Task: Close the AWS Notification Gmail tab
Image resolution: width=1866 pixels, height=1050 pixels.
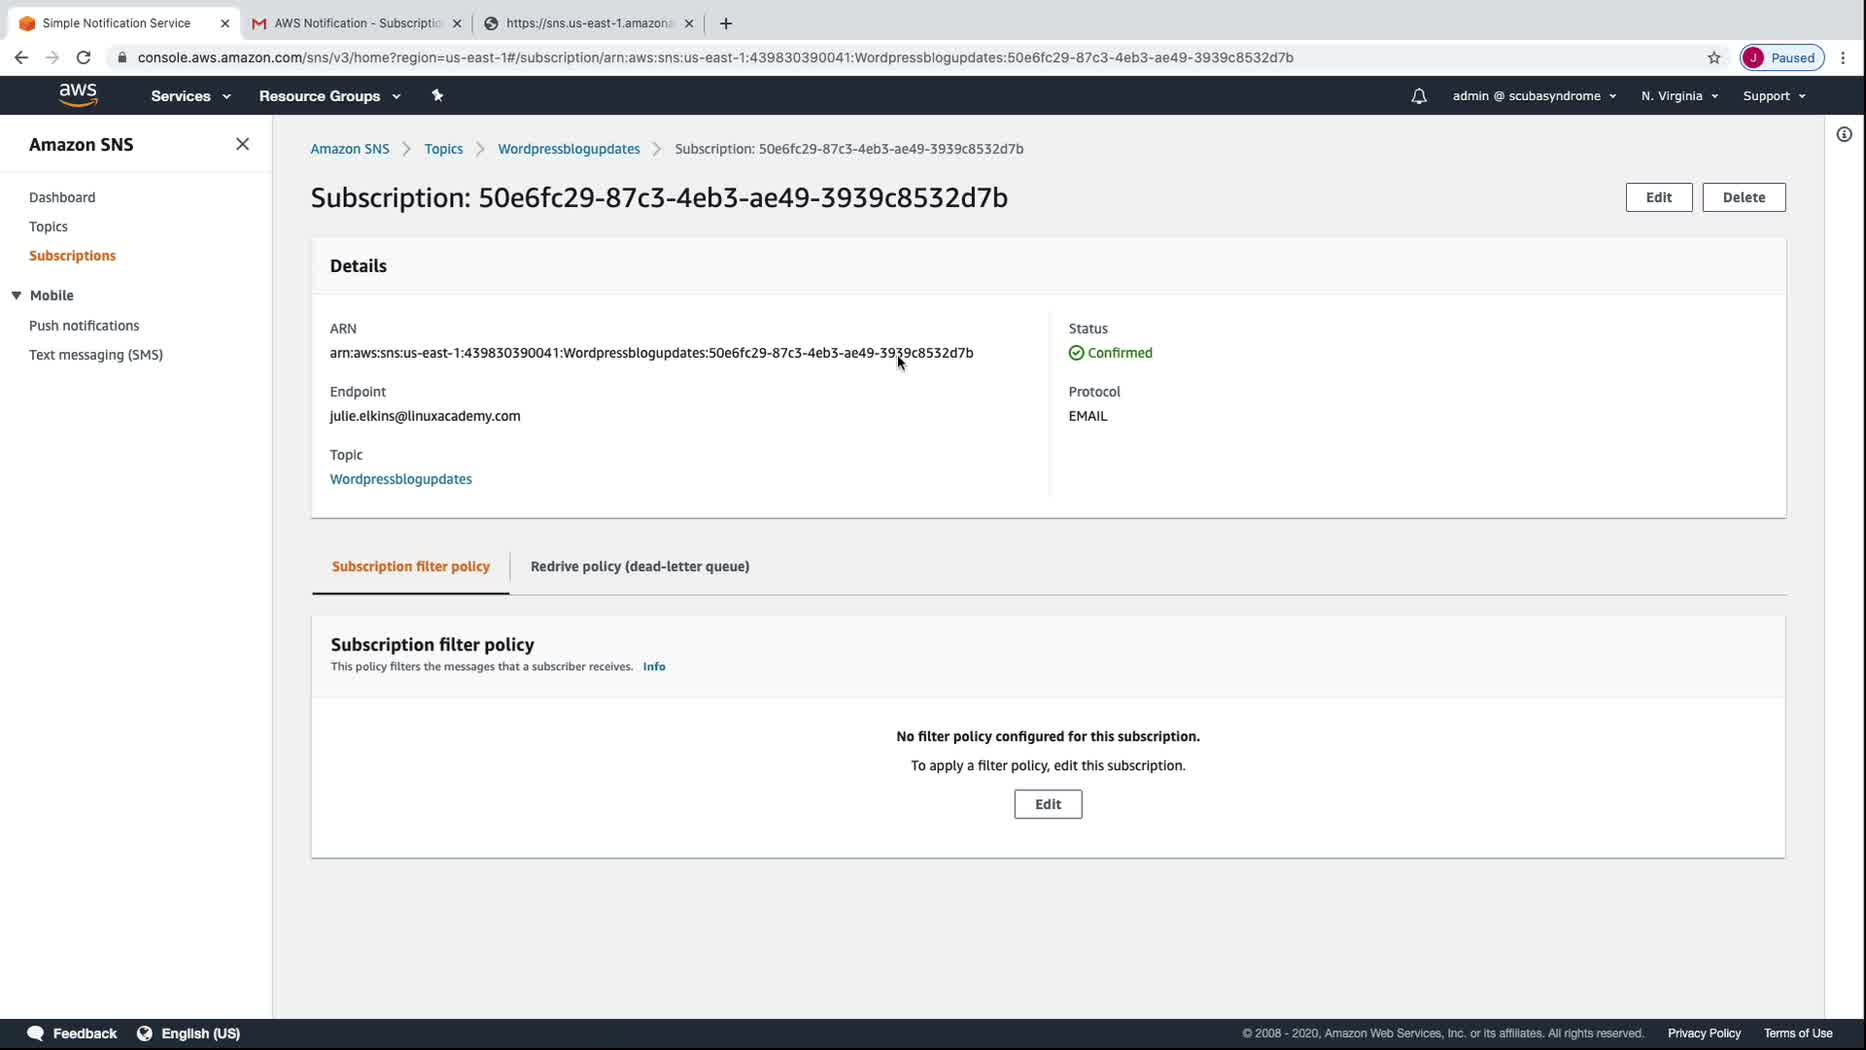Action: click(x=457, y=23)
